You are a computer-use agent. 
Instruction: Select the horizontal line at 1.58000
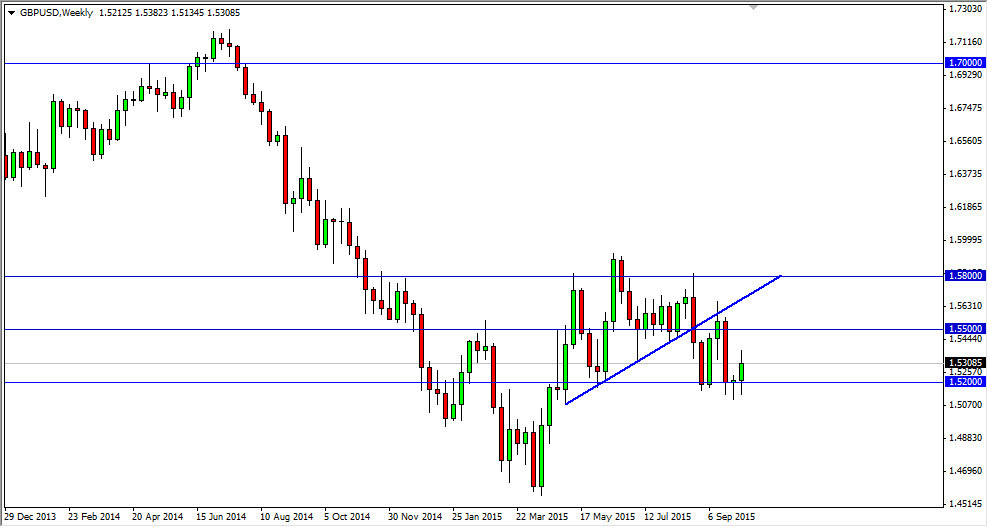[x=473, y=276]
